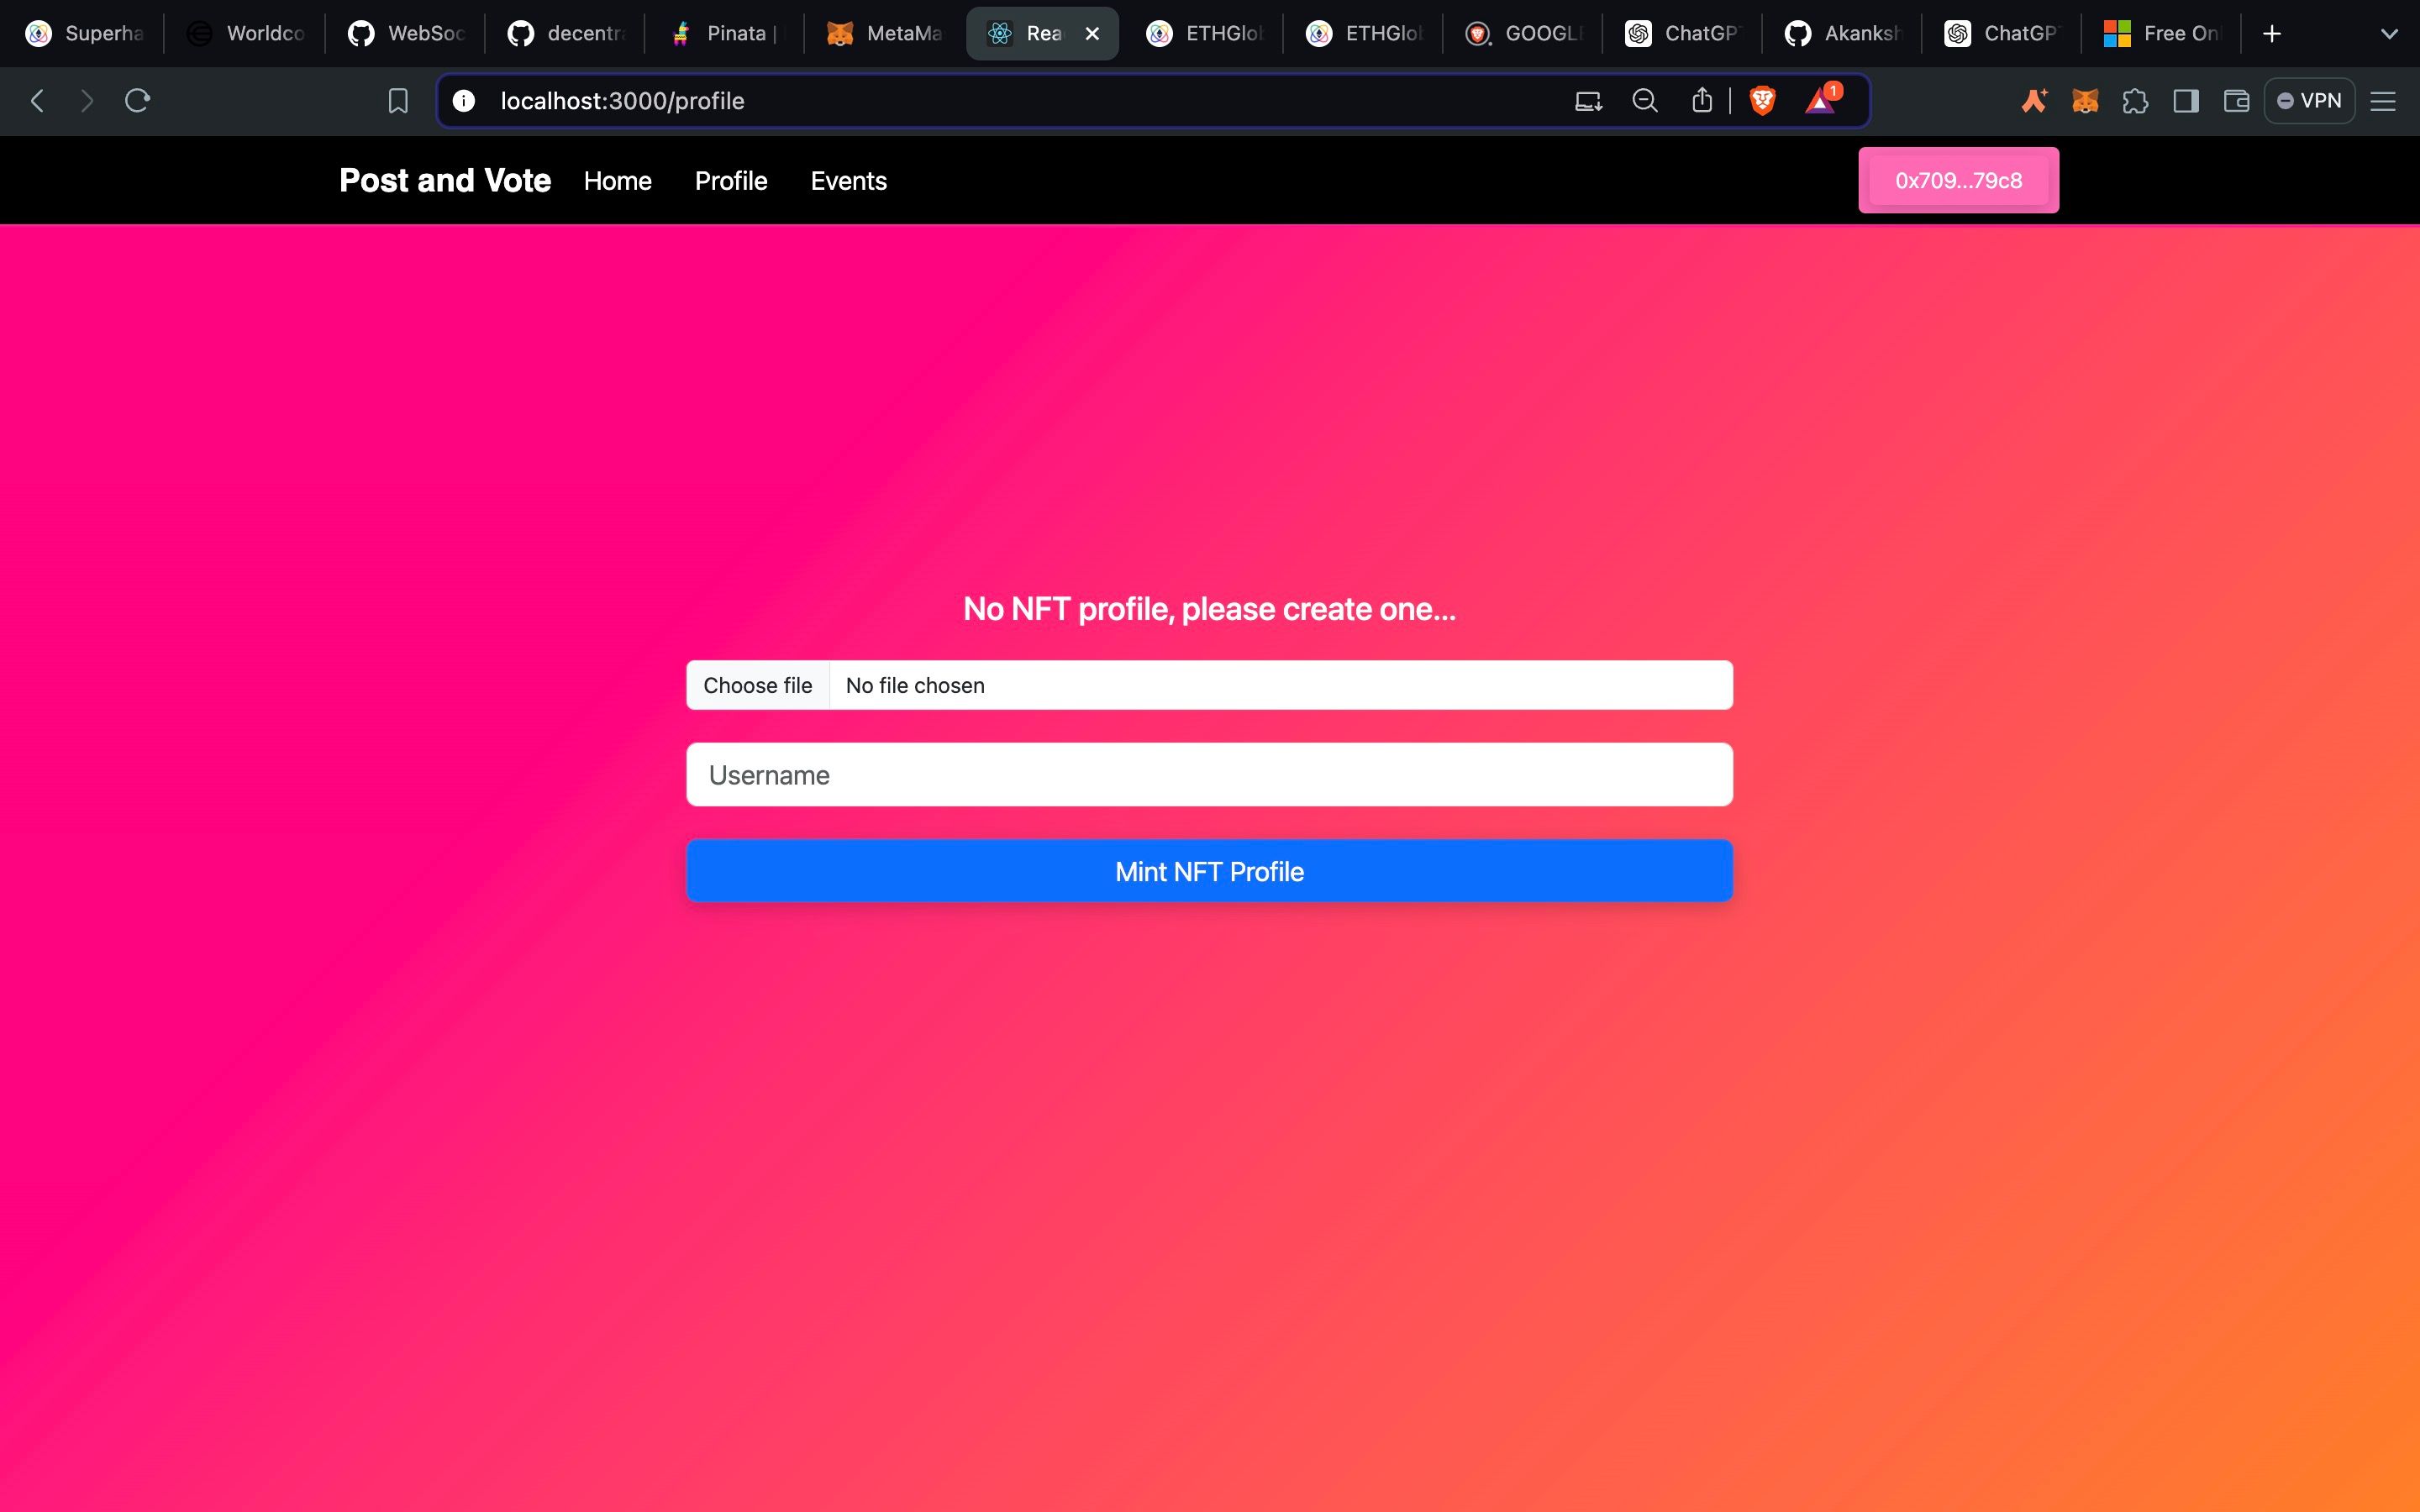2420x1512 pixels.
Task: Click the Events tab in navigation
Action: point(849,181)
